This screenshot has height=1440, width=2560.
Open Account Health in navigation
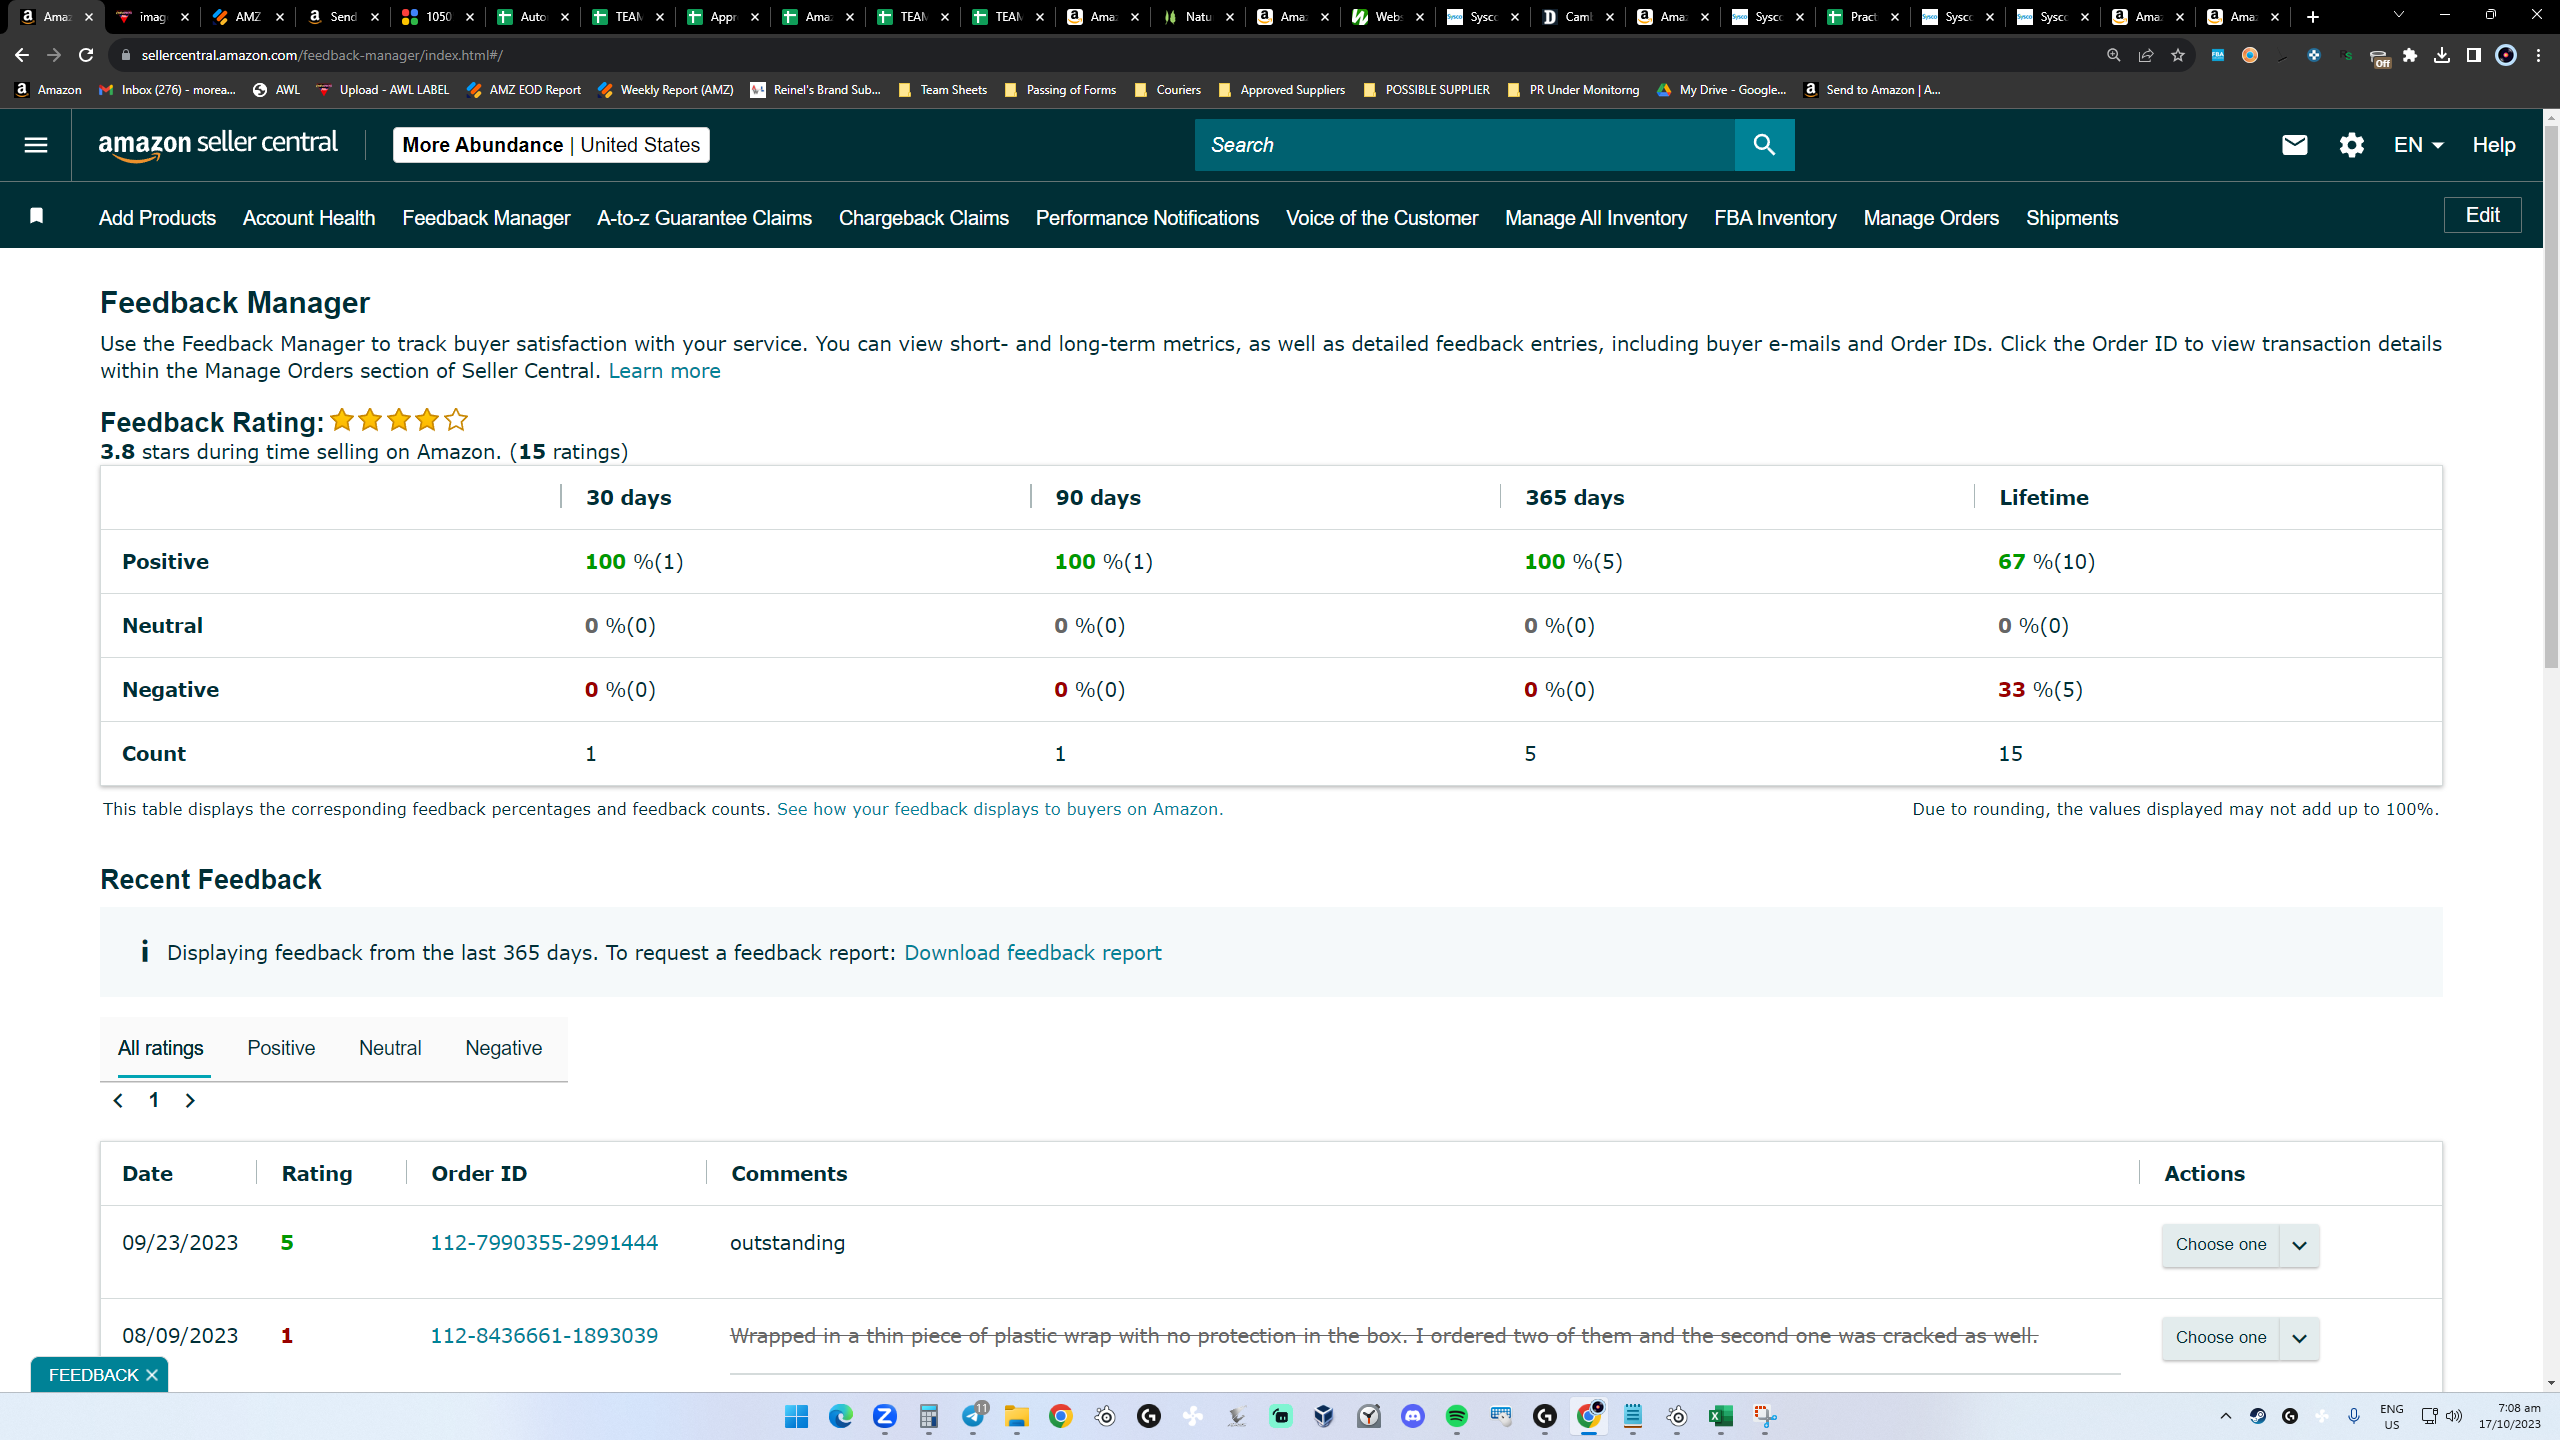tap(309, 218)
